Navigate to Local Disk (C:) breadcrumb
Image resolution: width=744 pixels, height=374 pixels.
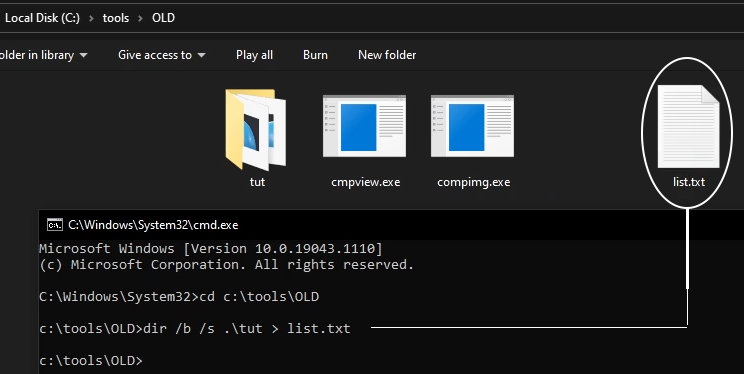click(42, 18)
